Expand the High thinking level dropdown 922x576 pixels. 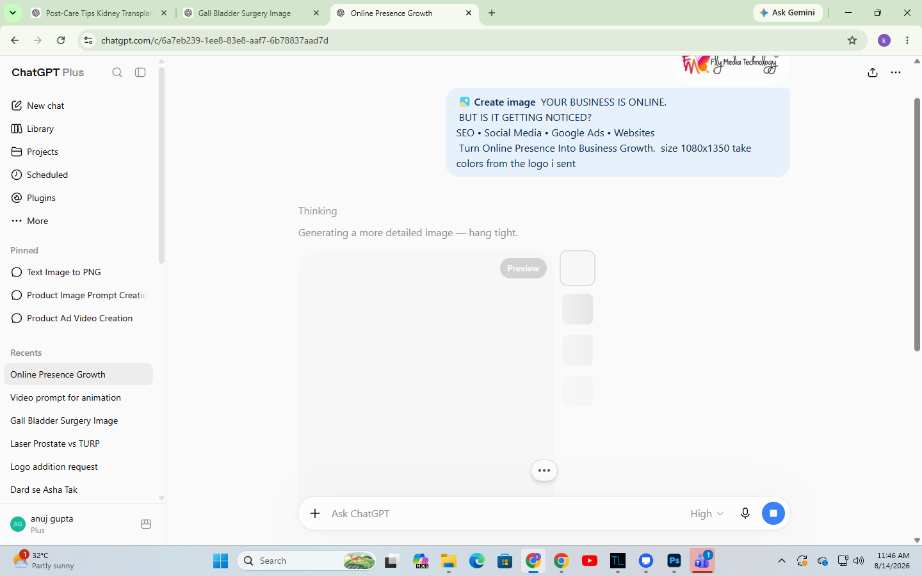click(706, 514)
